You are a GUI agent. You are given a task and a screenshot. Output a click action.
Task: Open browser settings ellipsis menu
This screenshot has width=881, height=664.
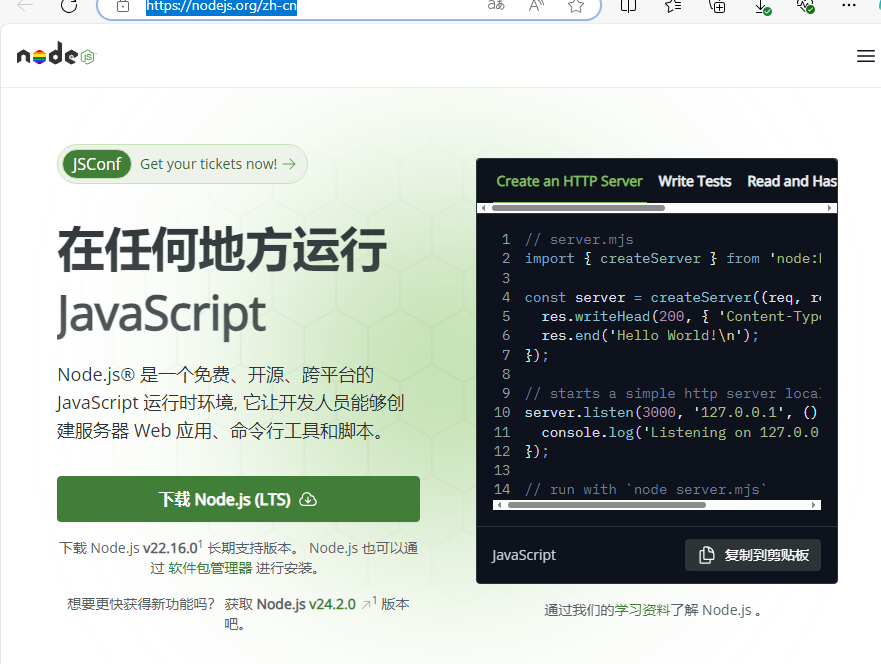(x=848, y=6)
